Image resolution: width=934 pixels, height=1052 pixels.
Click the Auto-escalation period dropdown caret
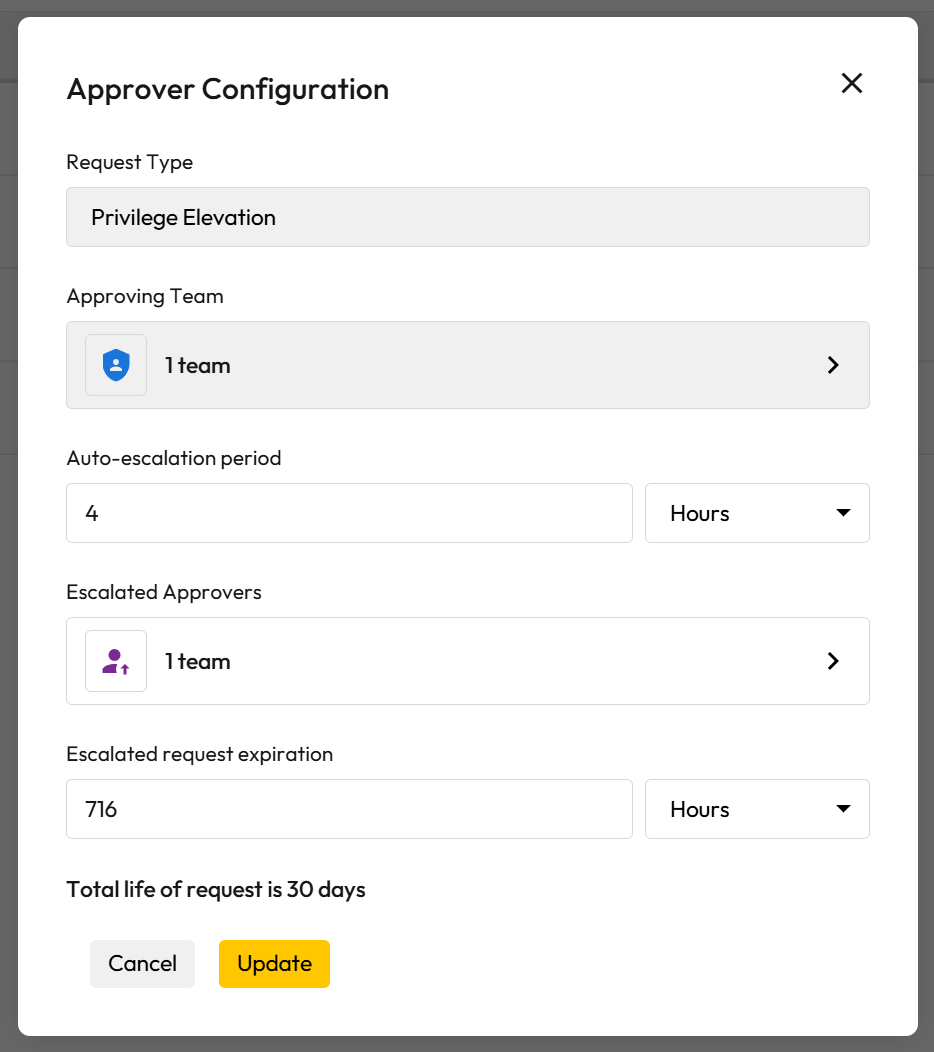click(842, 513)
